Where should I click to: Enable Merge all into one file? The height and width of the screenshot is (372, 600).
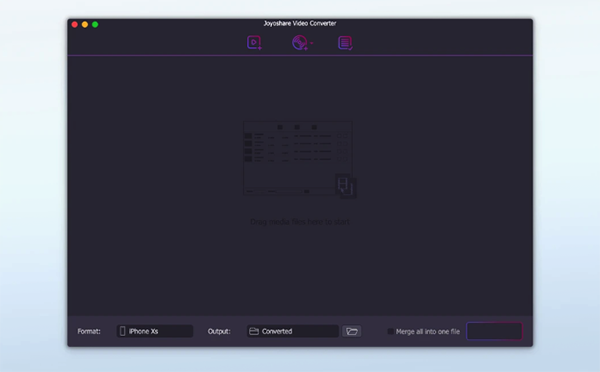click(x=390, y=331)
